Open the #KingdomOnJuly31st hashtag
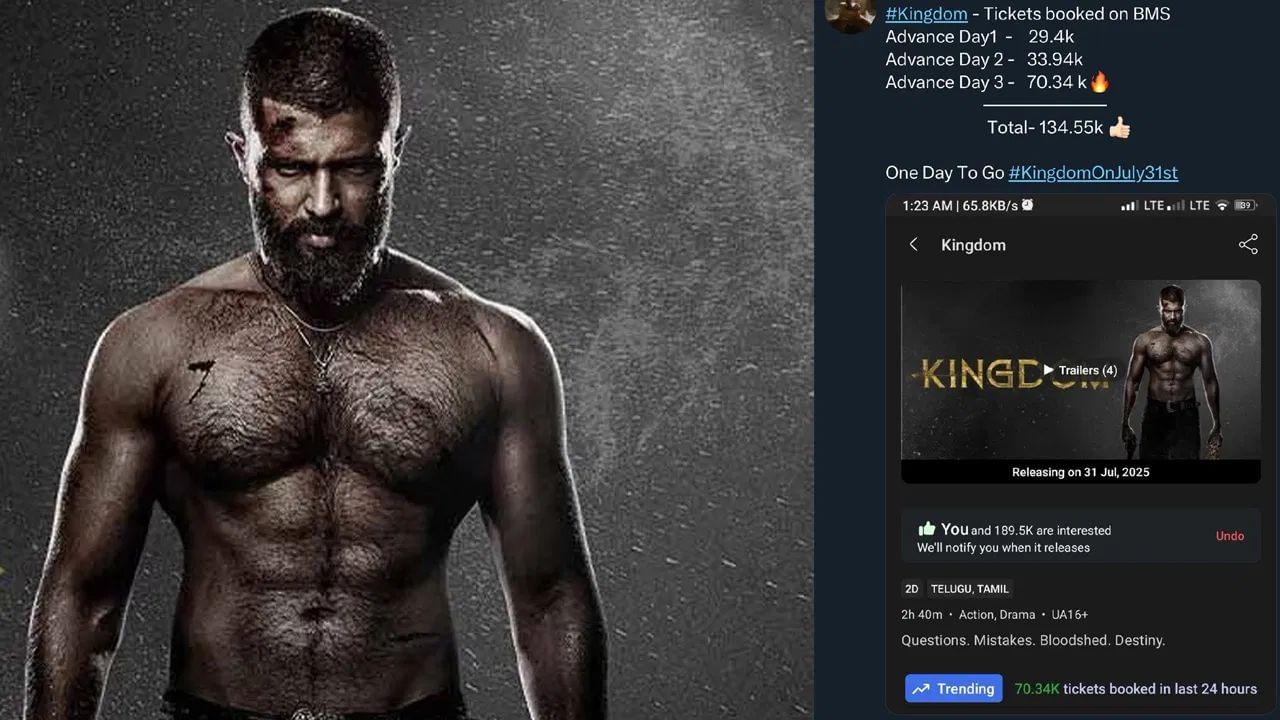 point(1093,173)
